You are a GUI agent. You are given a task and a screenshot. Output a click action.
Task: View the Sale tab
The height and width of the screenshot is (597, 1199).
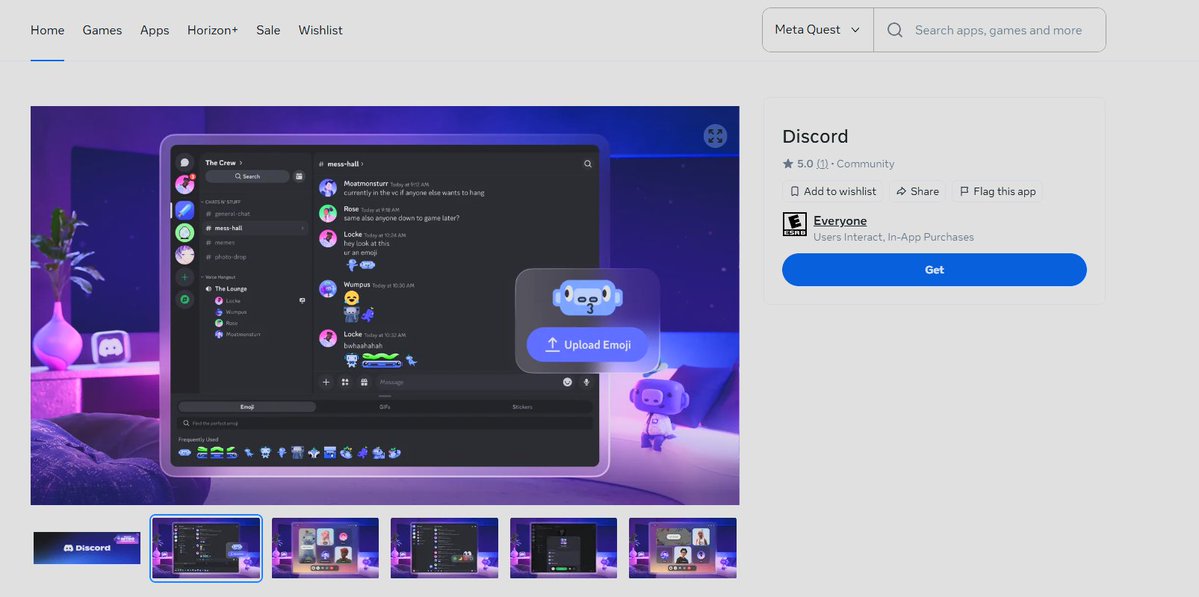point(268,30)
